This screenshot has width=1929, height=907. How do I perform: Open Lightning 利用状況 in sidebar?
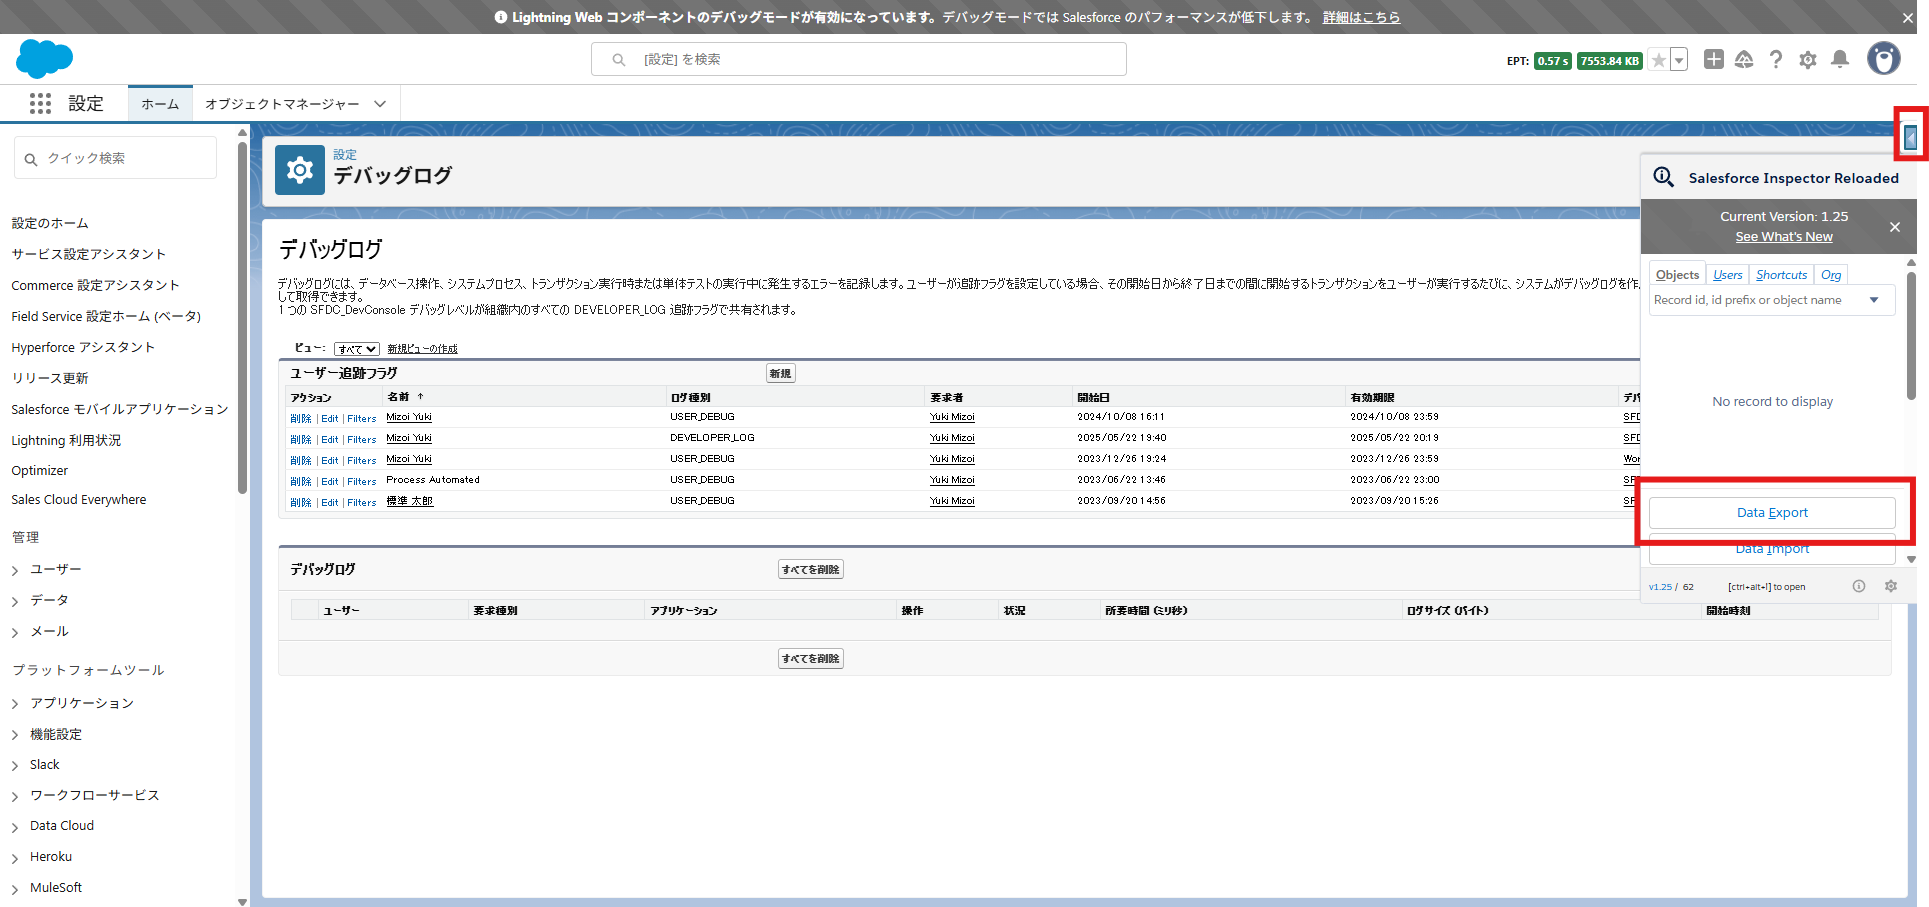pyautogui.click(x=66, y=440)
